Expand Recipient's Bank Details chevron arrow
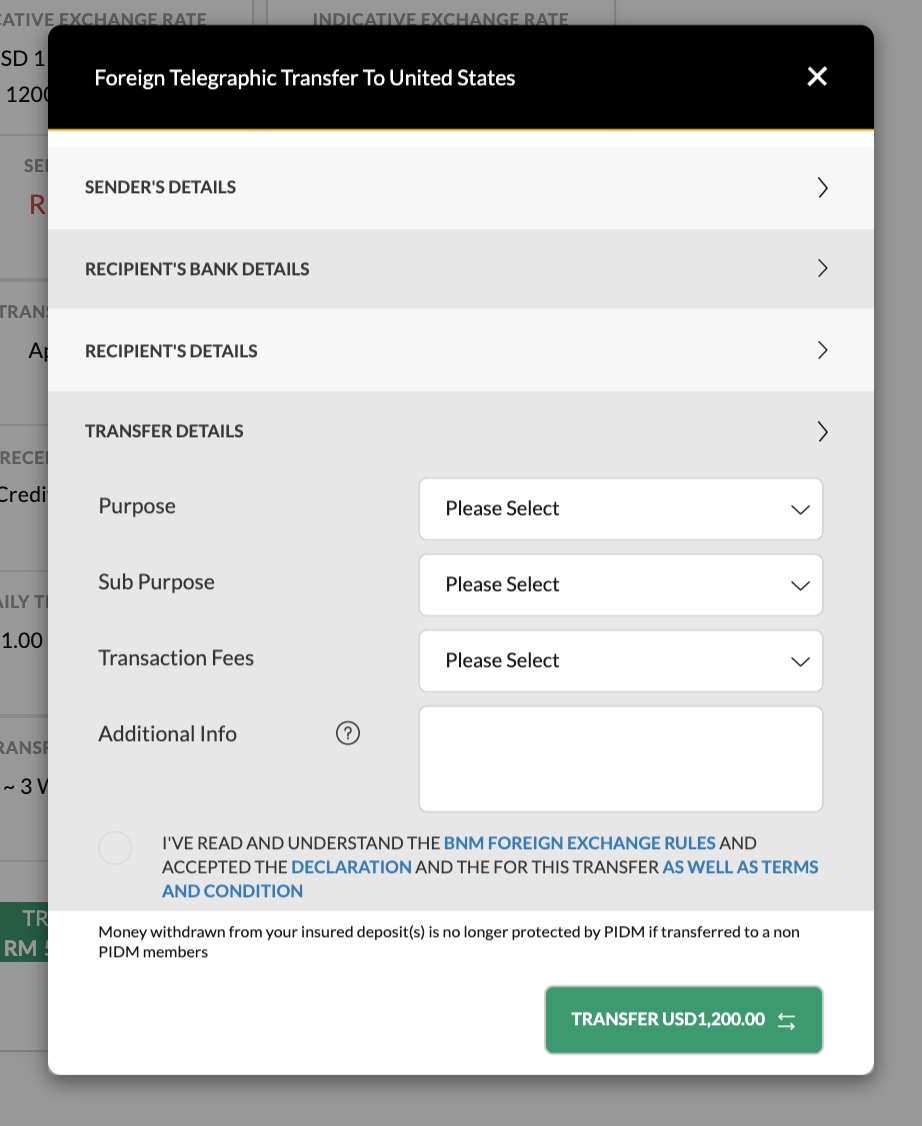This screenshot has width=922, height=1126. [x=823, y=269]
